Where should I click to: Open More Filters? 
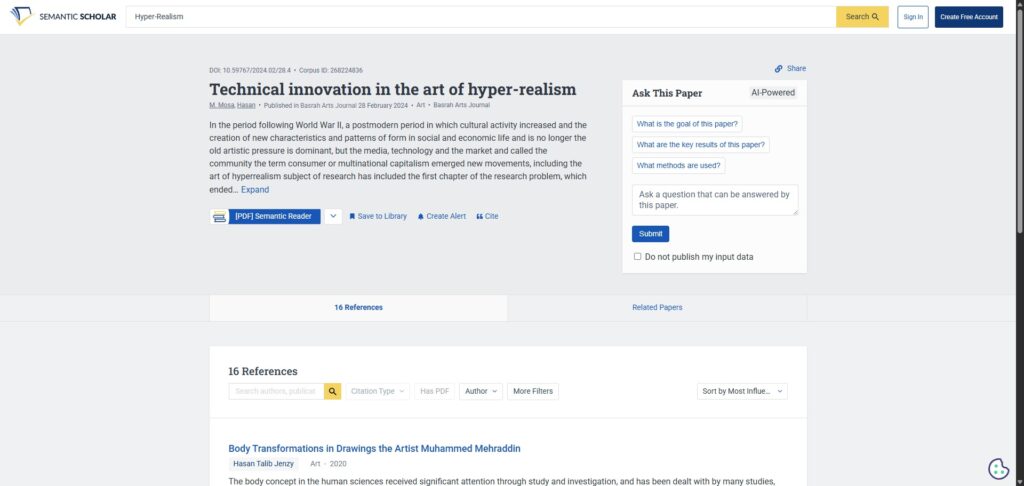(533, 391)
